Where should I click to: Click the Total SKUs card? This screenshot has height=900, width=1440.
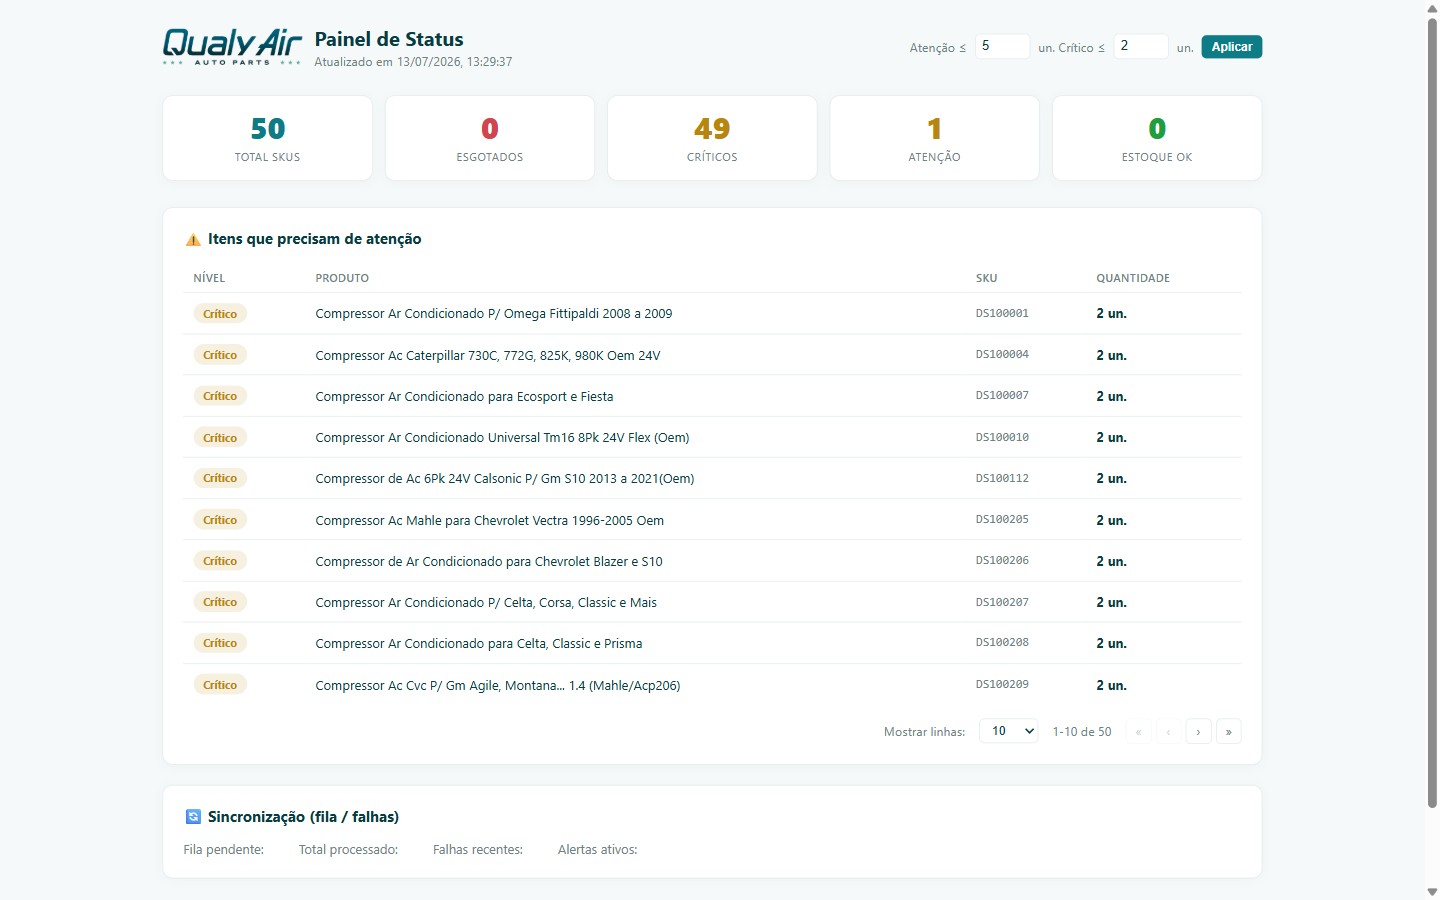[267, 138]
